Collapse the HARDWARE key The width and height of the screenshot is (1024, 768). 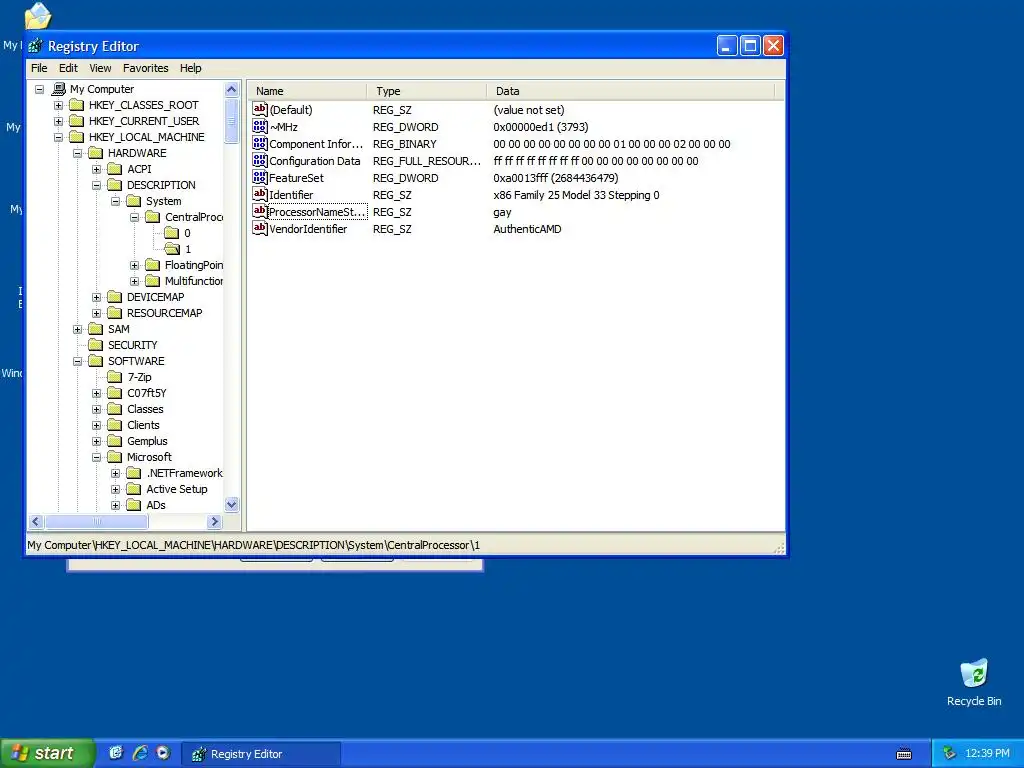point(77,153)
